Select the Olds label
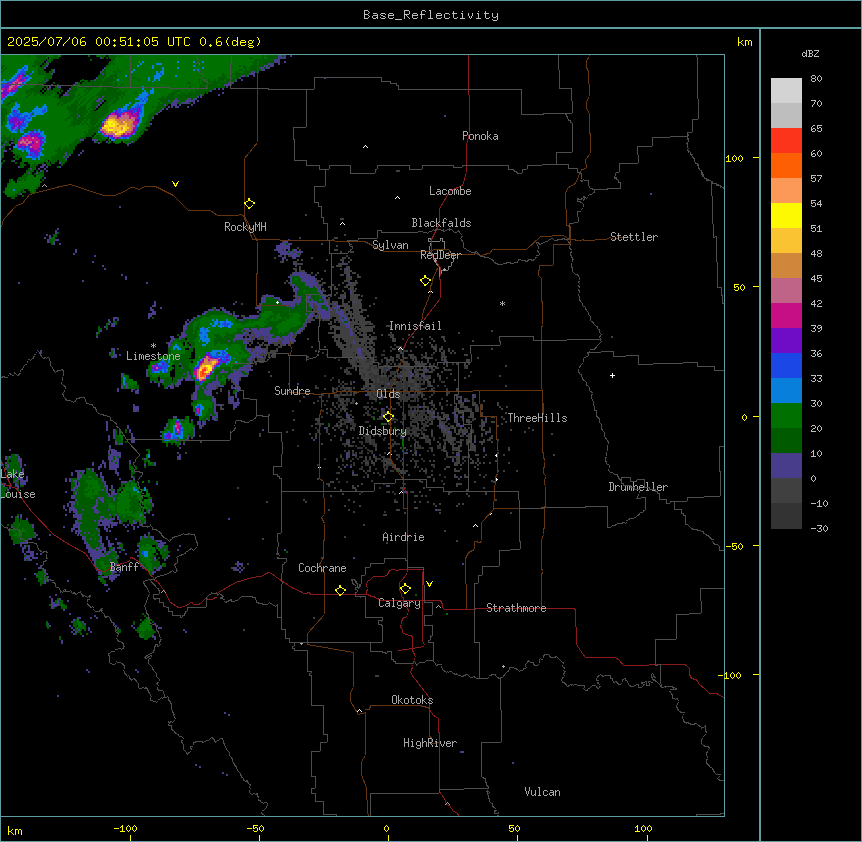The width and height of the screenshot is (862, 842). coord(388,394)
